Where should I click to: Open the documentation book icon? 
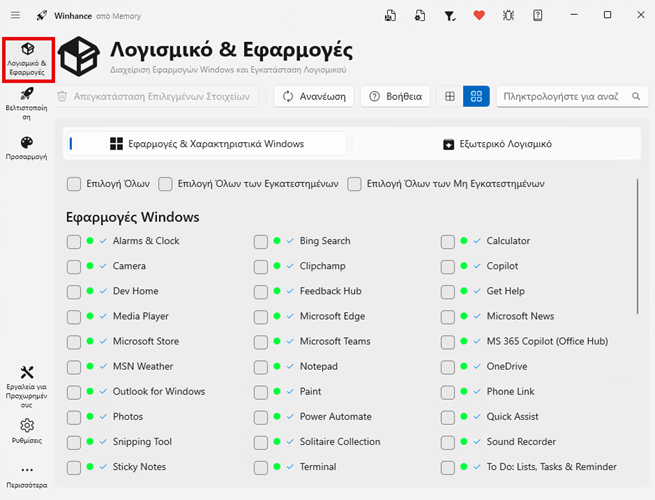pos(538,15)
